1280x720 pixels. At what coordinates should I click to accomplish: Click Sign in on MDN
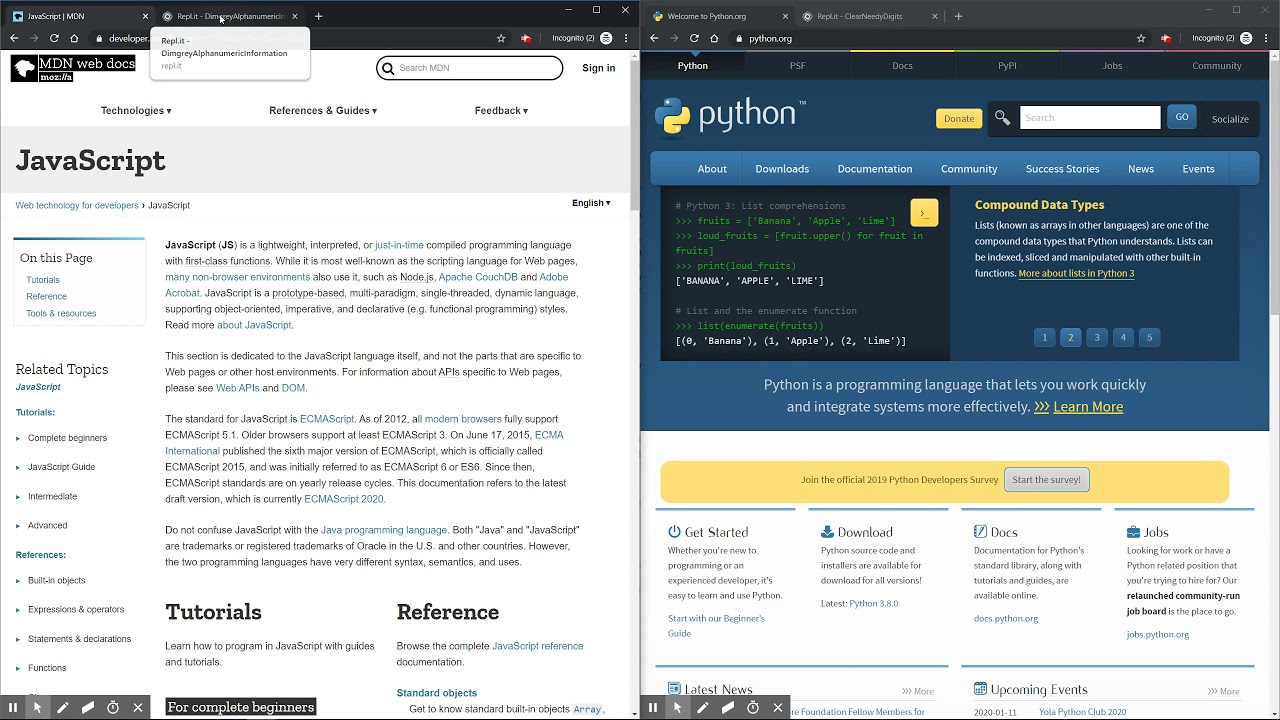pyautogui.click(x=599, y=68)
